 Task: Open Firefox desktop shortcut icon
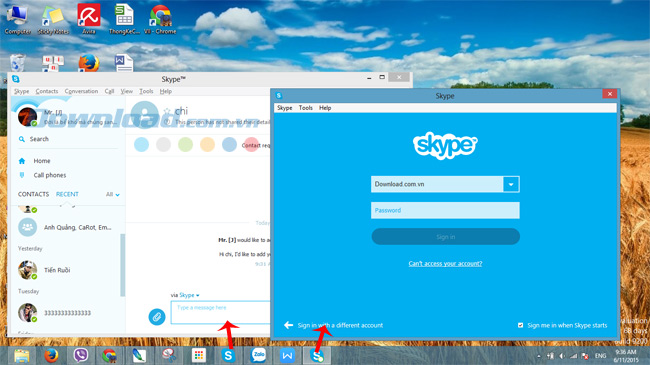coord(89,63)
